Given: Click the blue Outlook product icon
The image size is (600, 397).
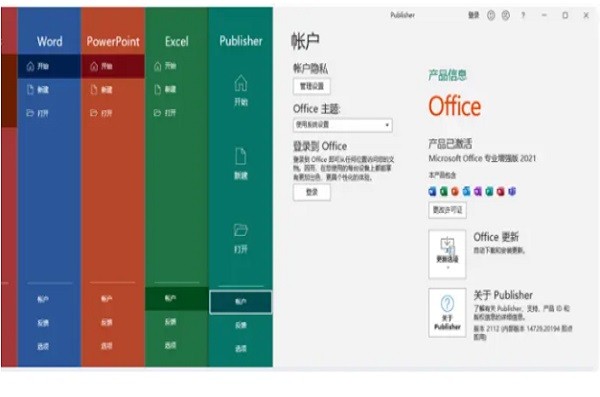Looking at the screenshot, I should (x=466, y=191).
